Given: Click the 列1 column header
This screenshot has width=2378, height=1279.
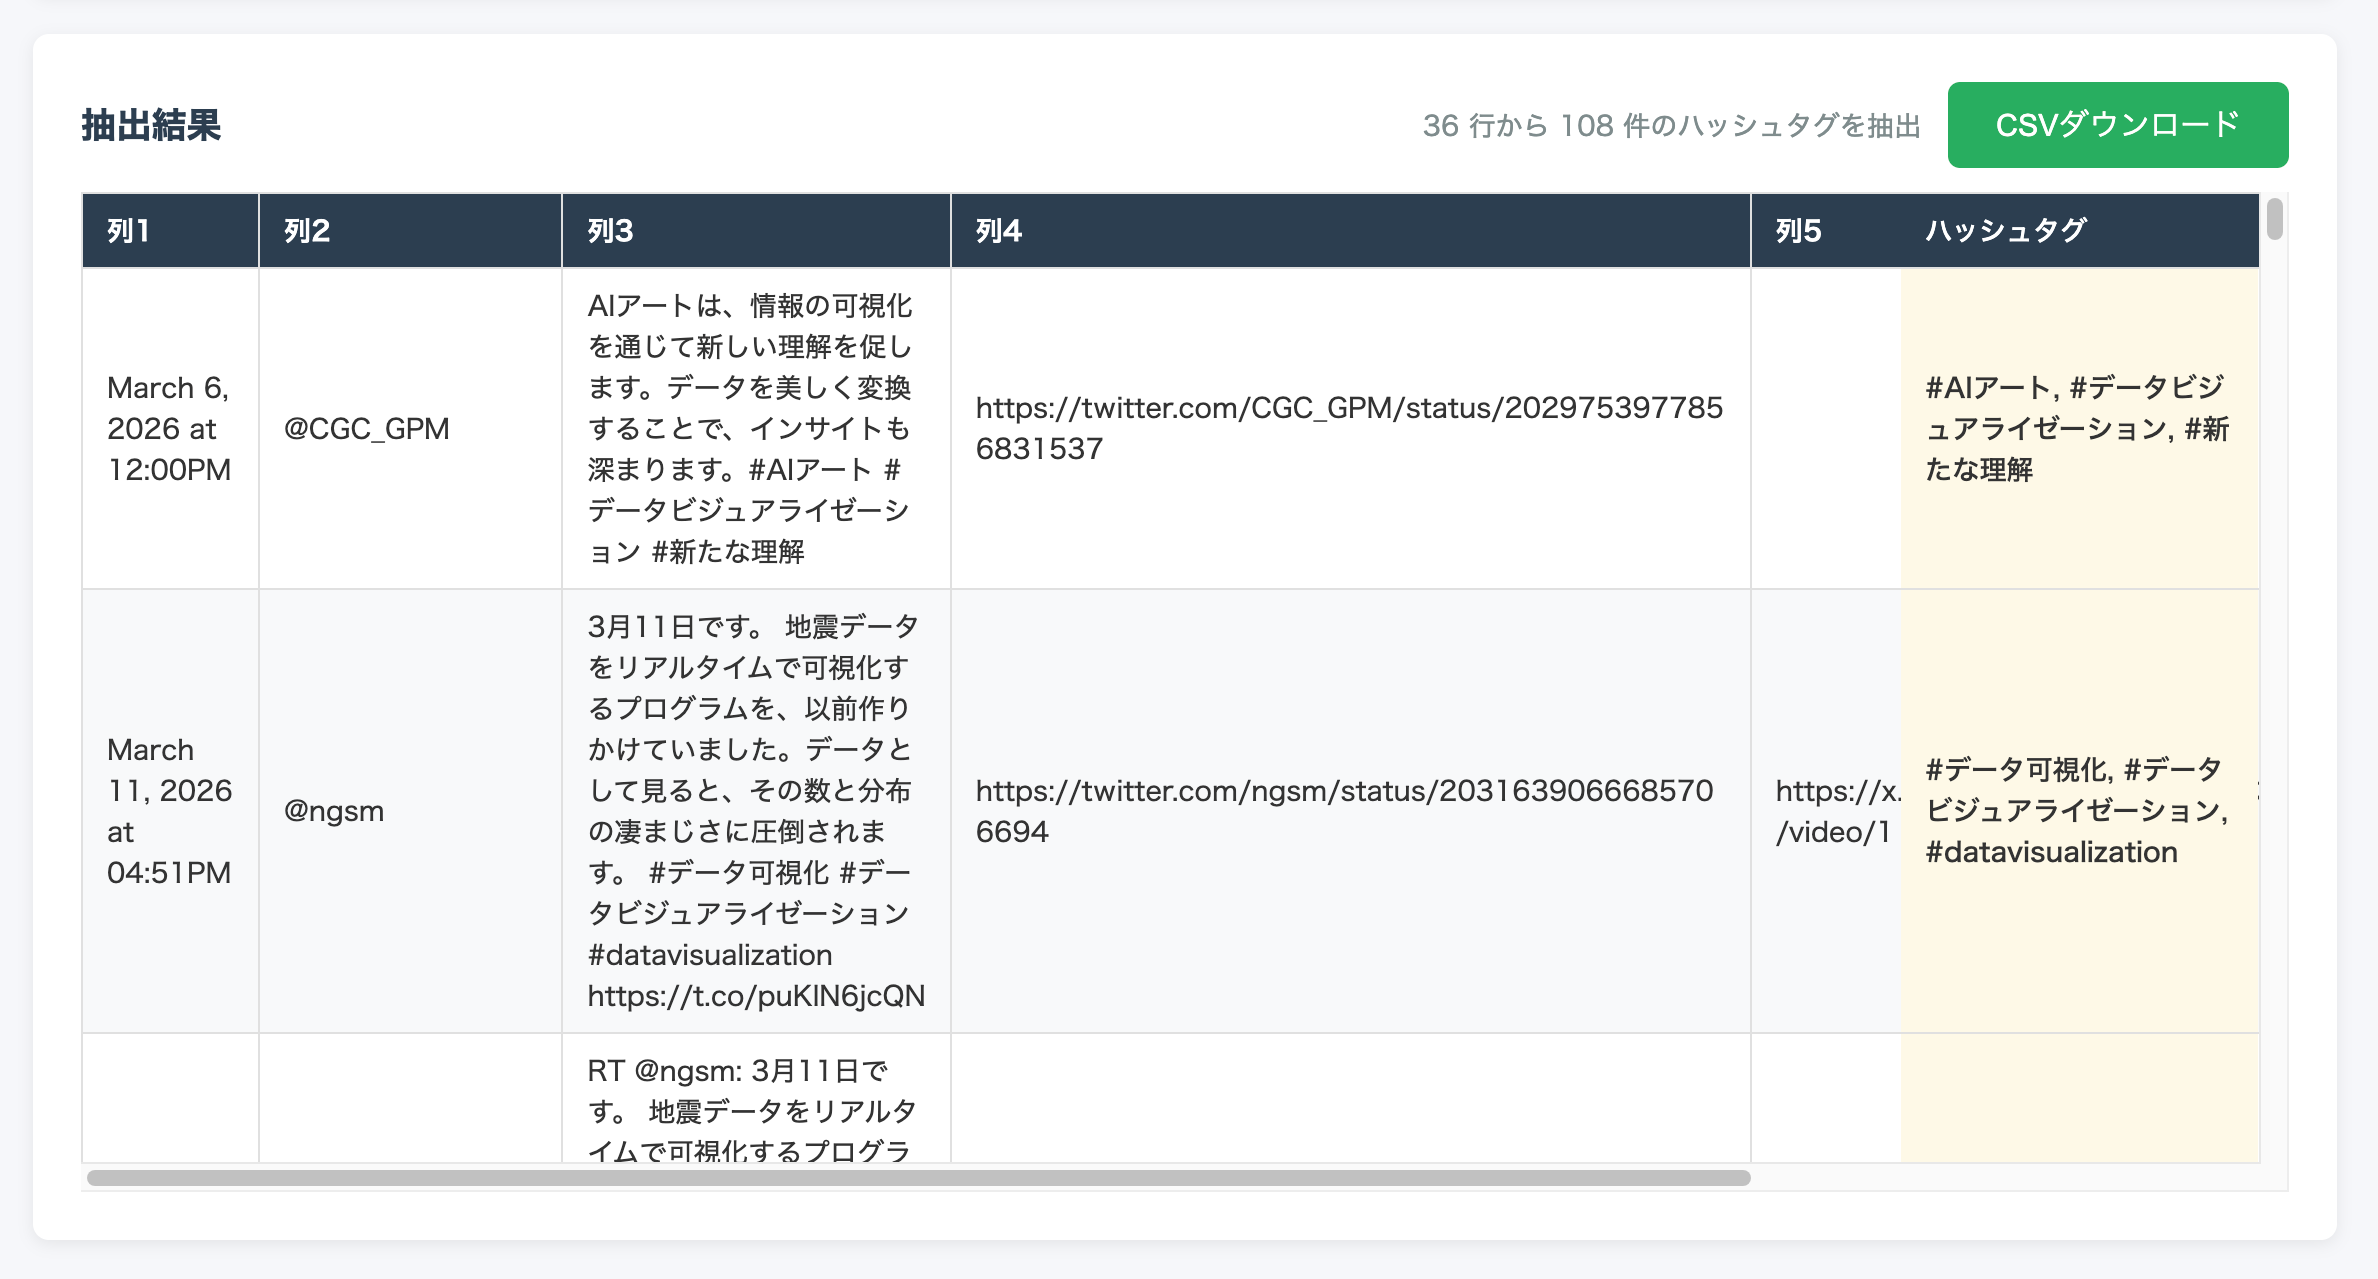Looking at the screenshot, I should click(x=129, y=231).
